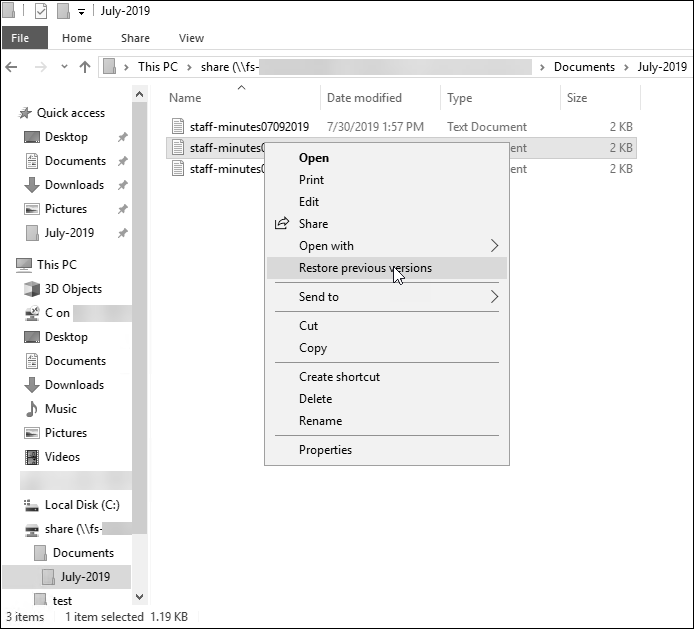
Task: Open the quick access toolbar dropdown arrow
Action: (81, 12)
